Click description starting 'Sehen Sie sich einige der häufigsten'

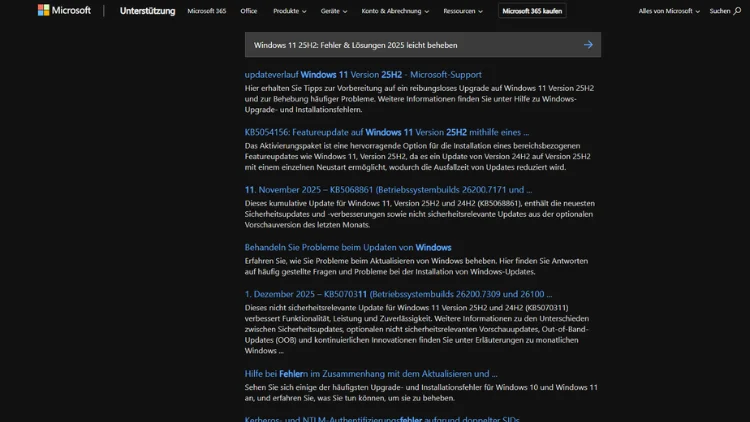421,392
